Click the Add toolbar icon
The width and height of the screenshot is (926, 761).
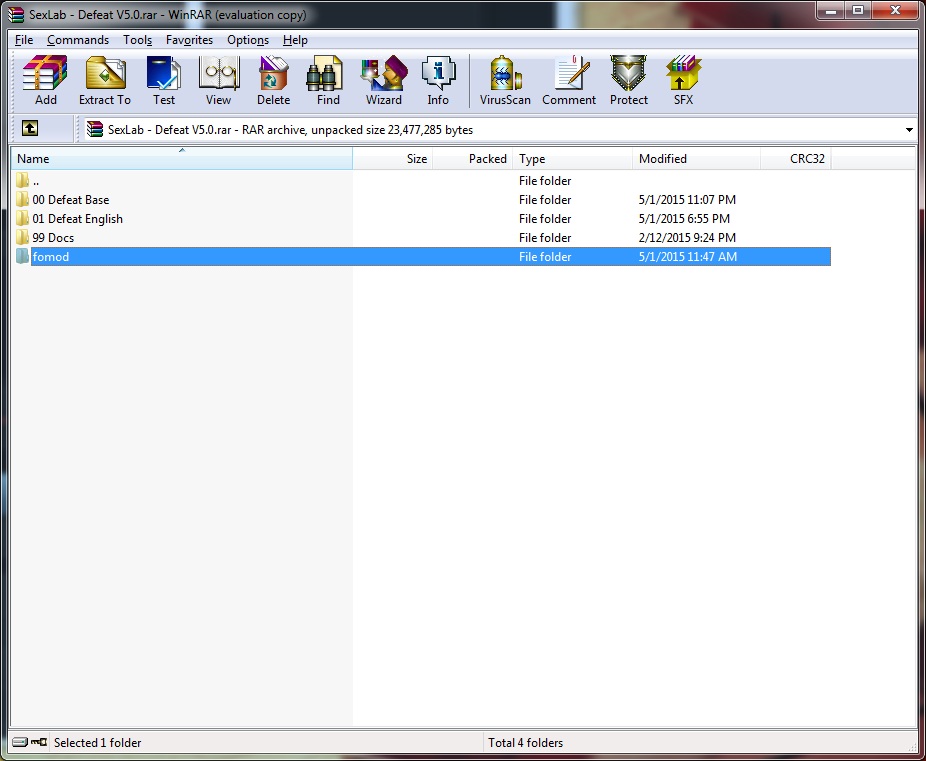[45, 80]
